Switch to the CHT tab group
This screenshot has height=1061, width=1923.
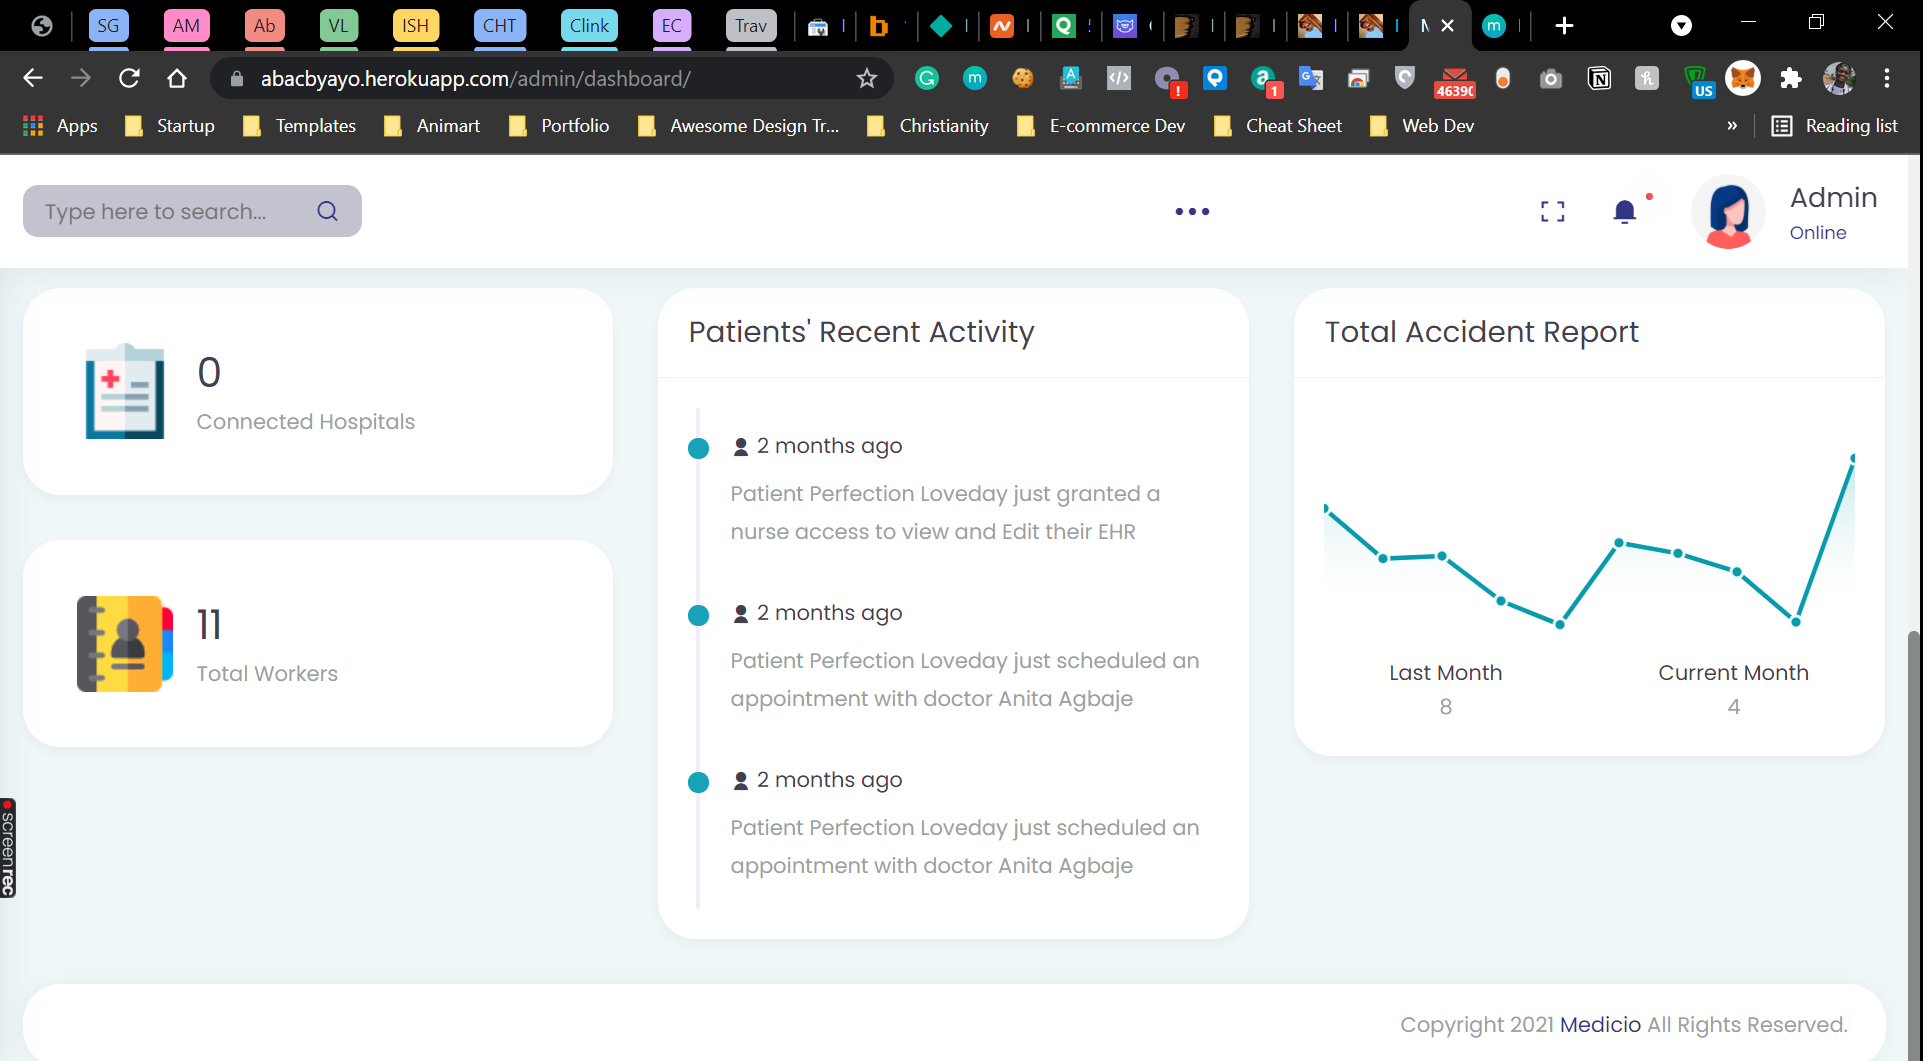499,26
